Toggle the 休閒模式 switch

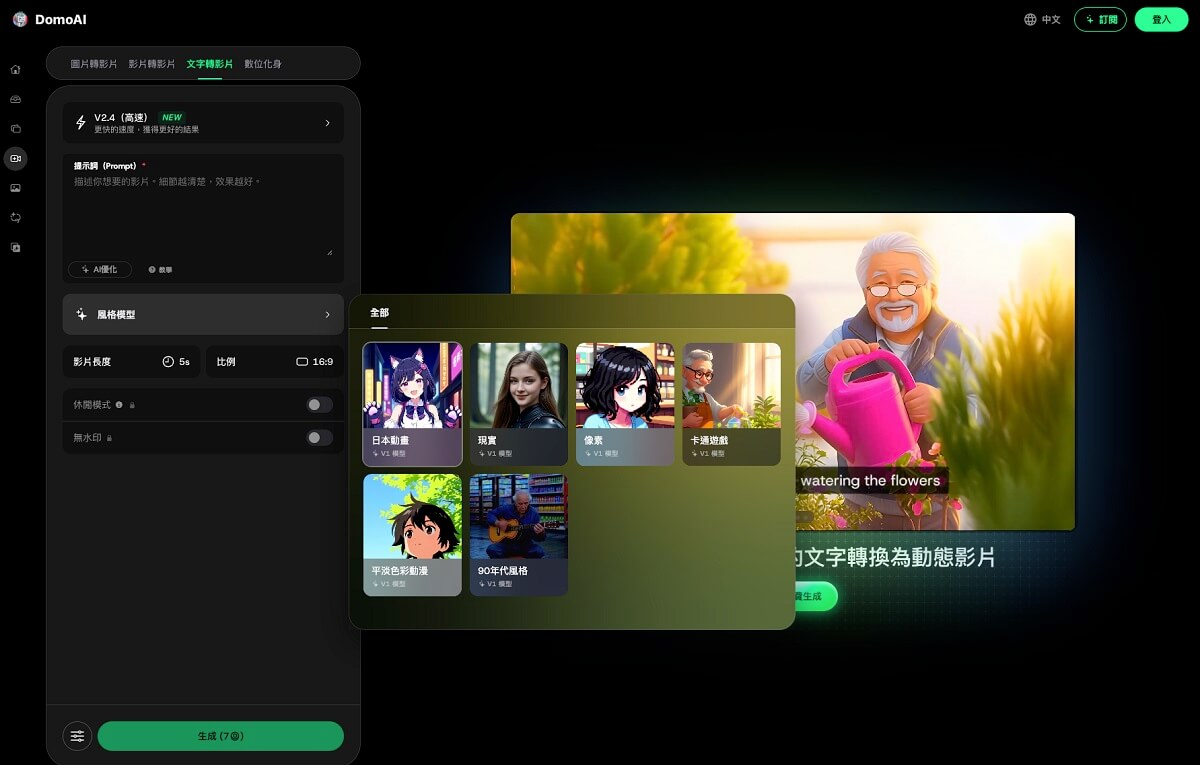319,405
